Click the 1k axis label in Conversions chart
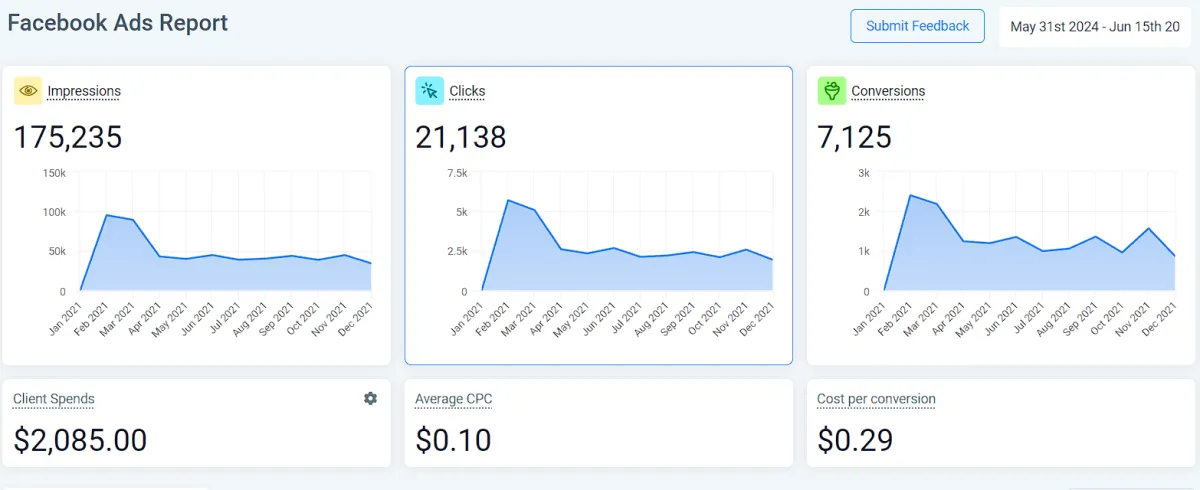 pos(863,251)
